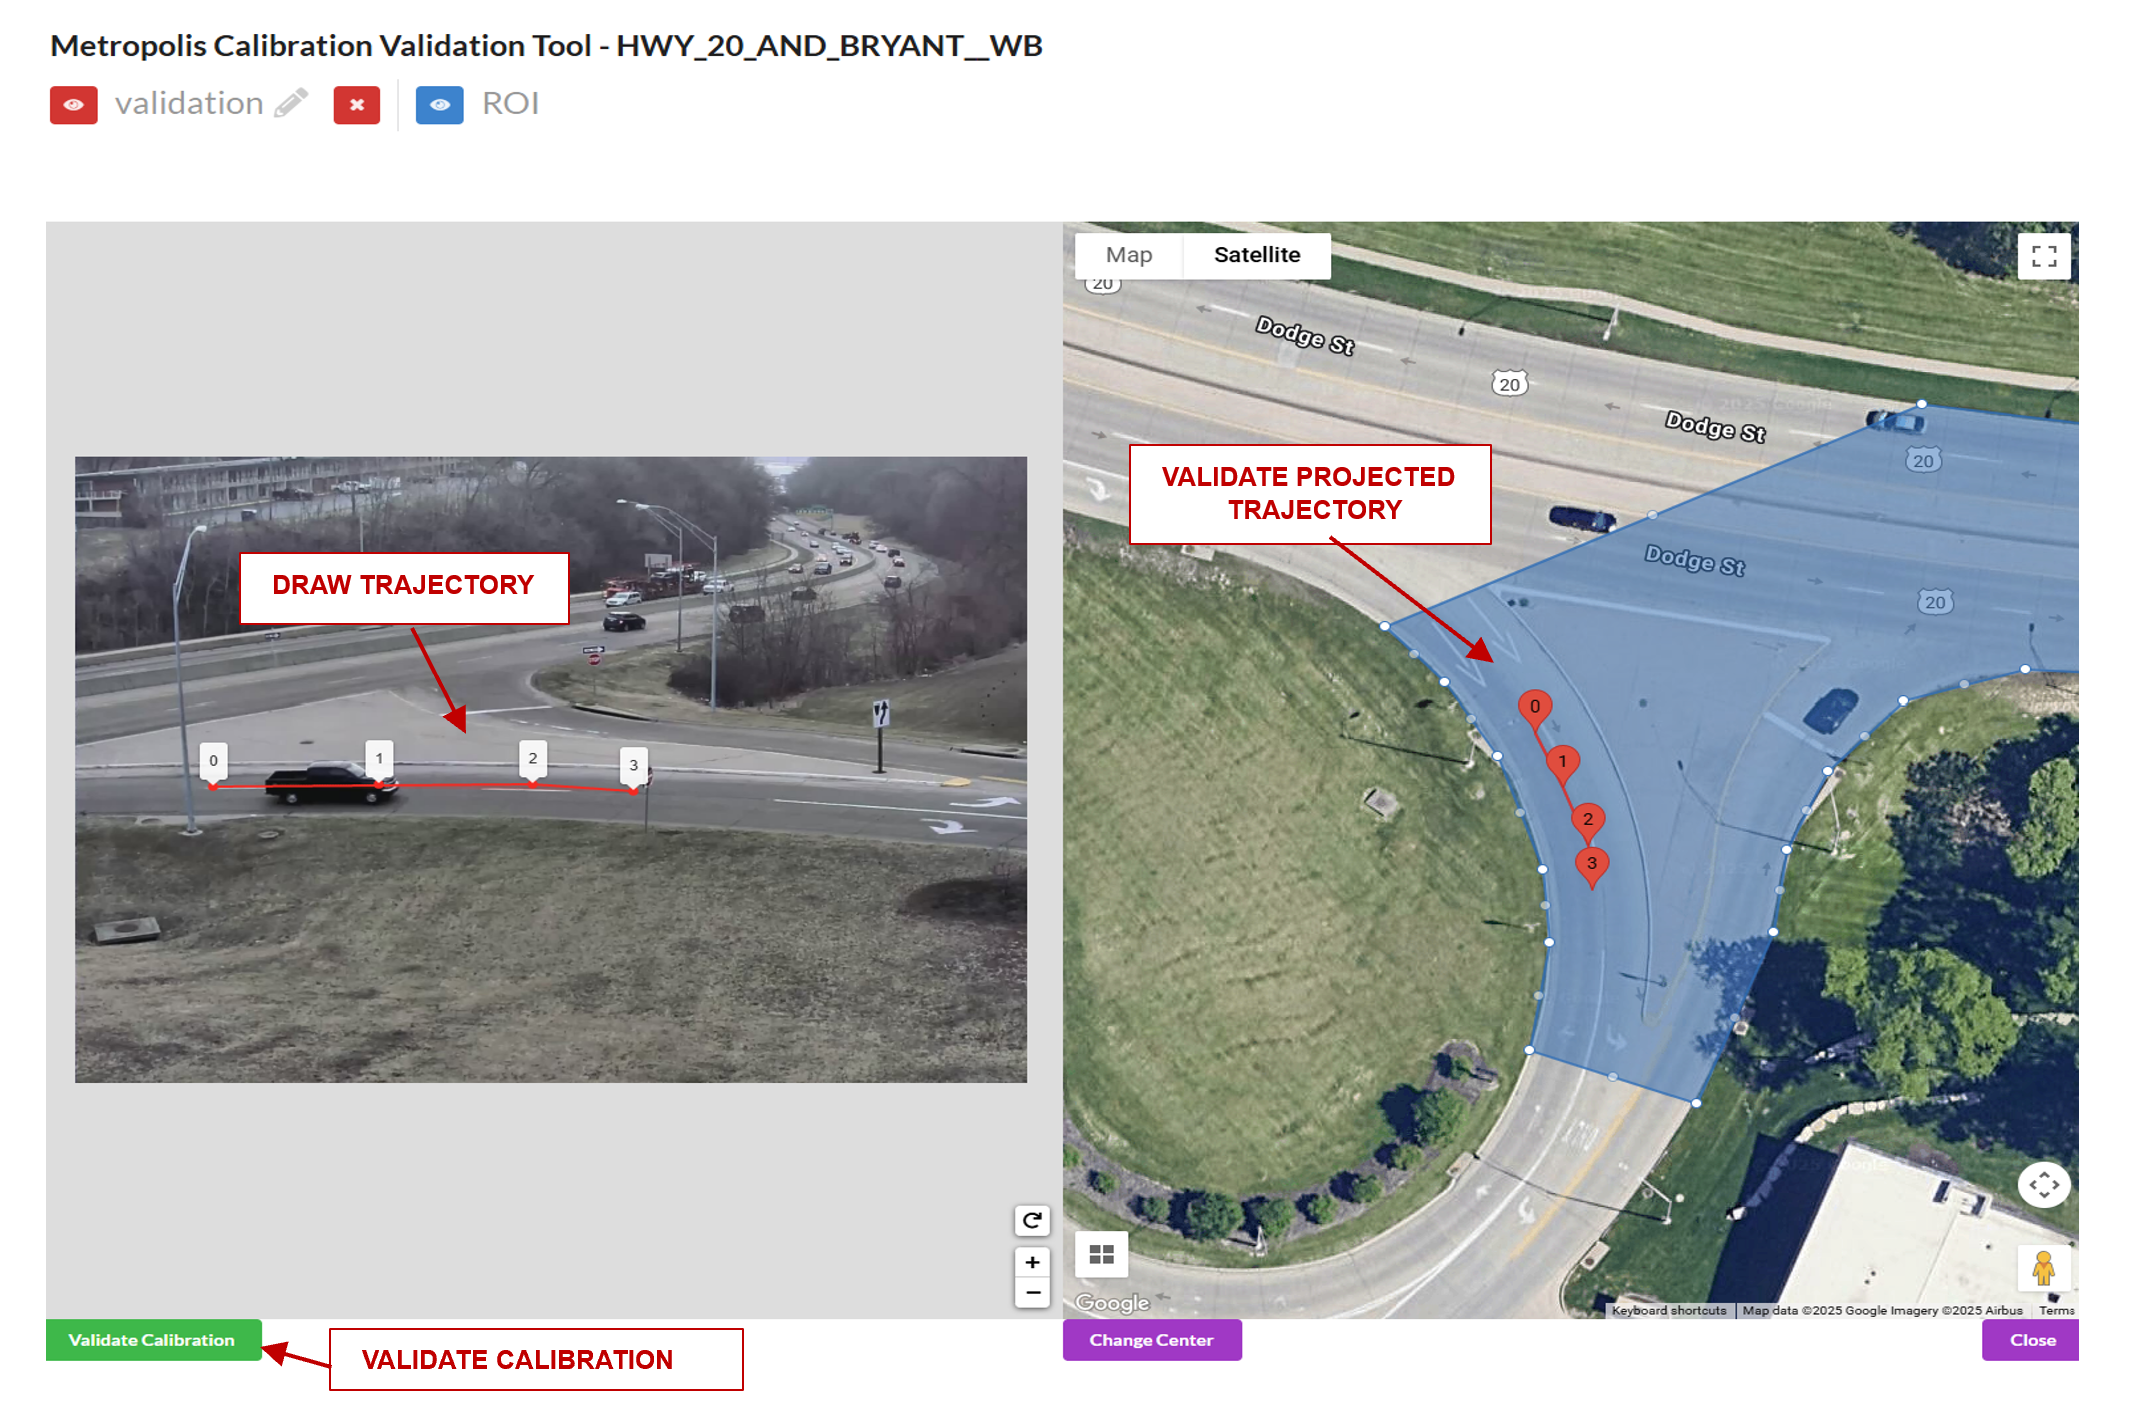Select map marker 3 on trajectory

click(x=1591, y=864)
